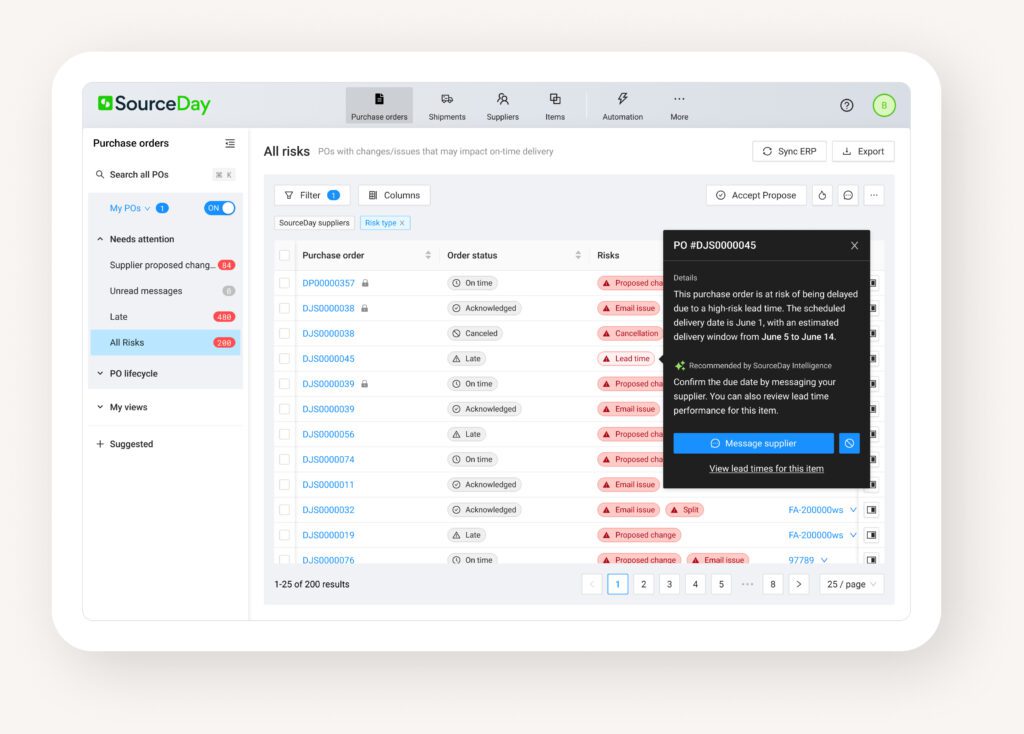Select All Risks in sidebar
Image resolution: width=1024 pixels, height=734 pixels.
pos(165,342)
